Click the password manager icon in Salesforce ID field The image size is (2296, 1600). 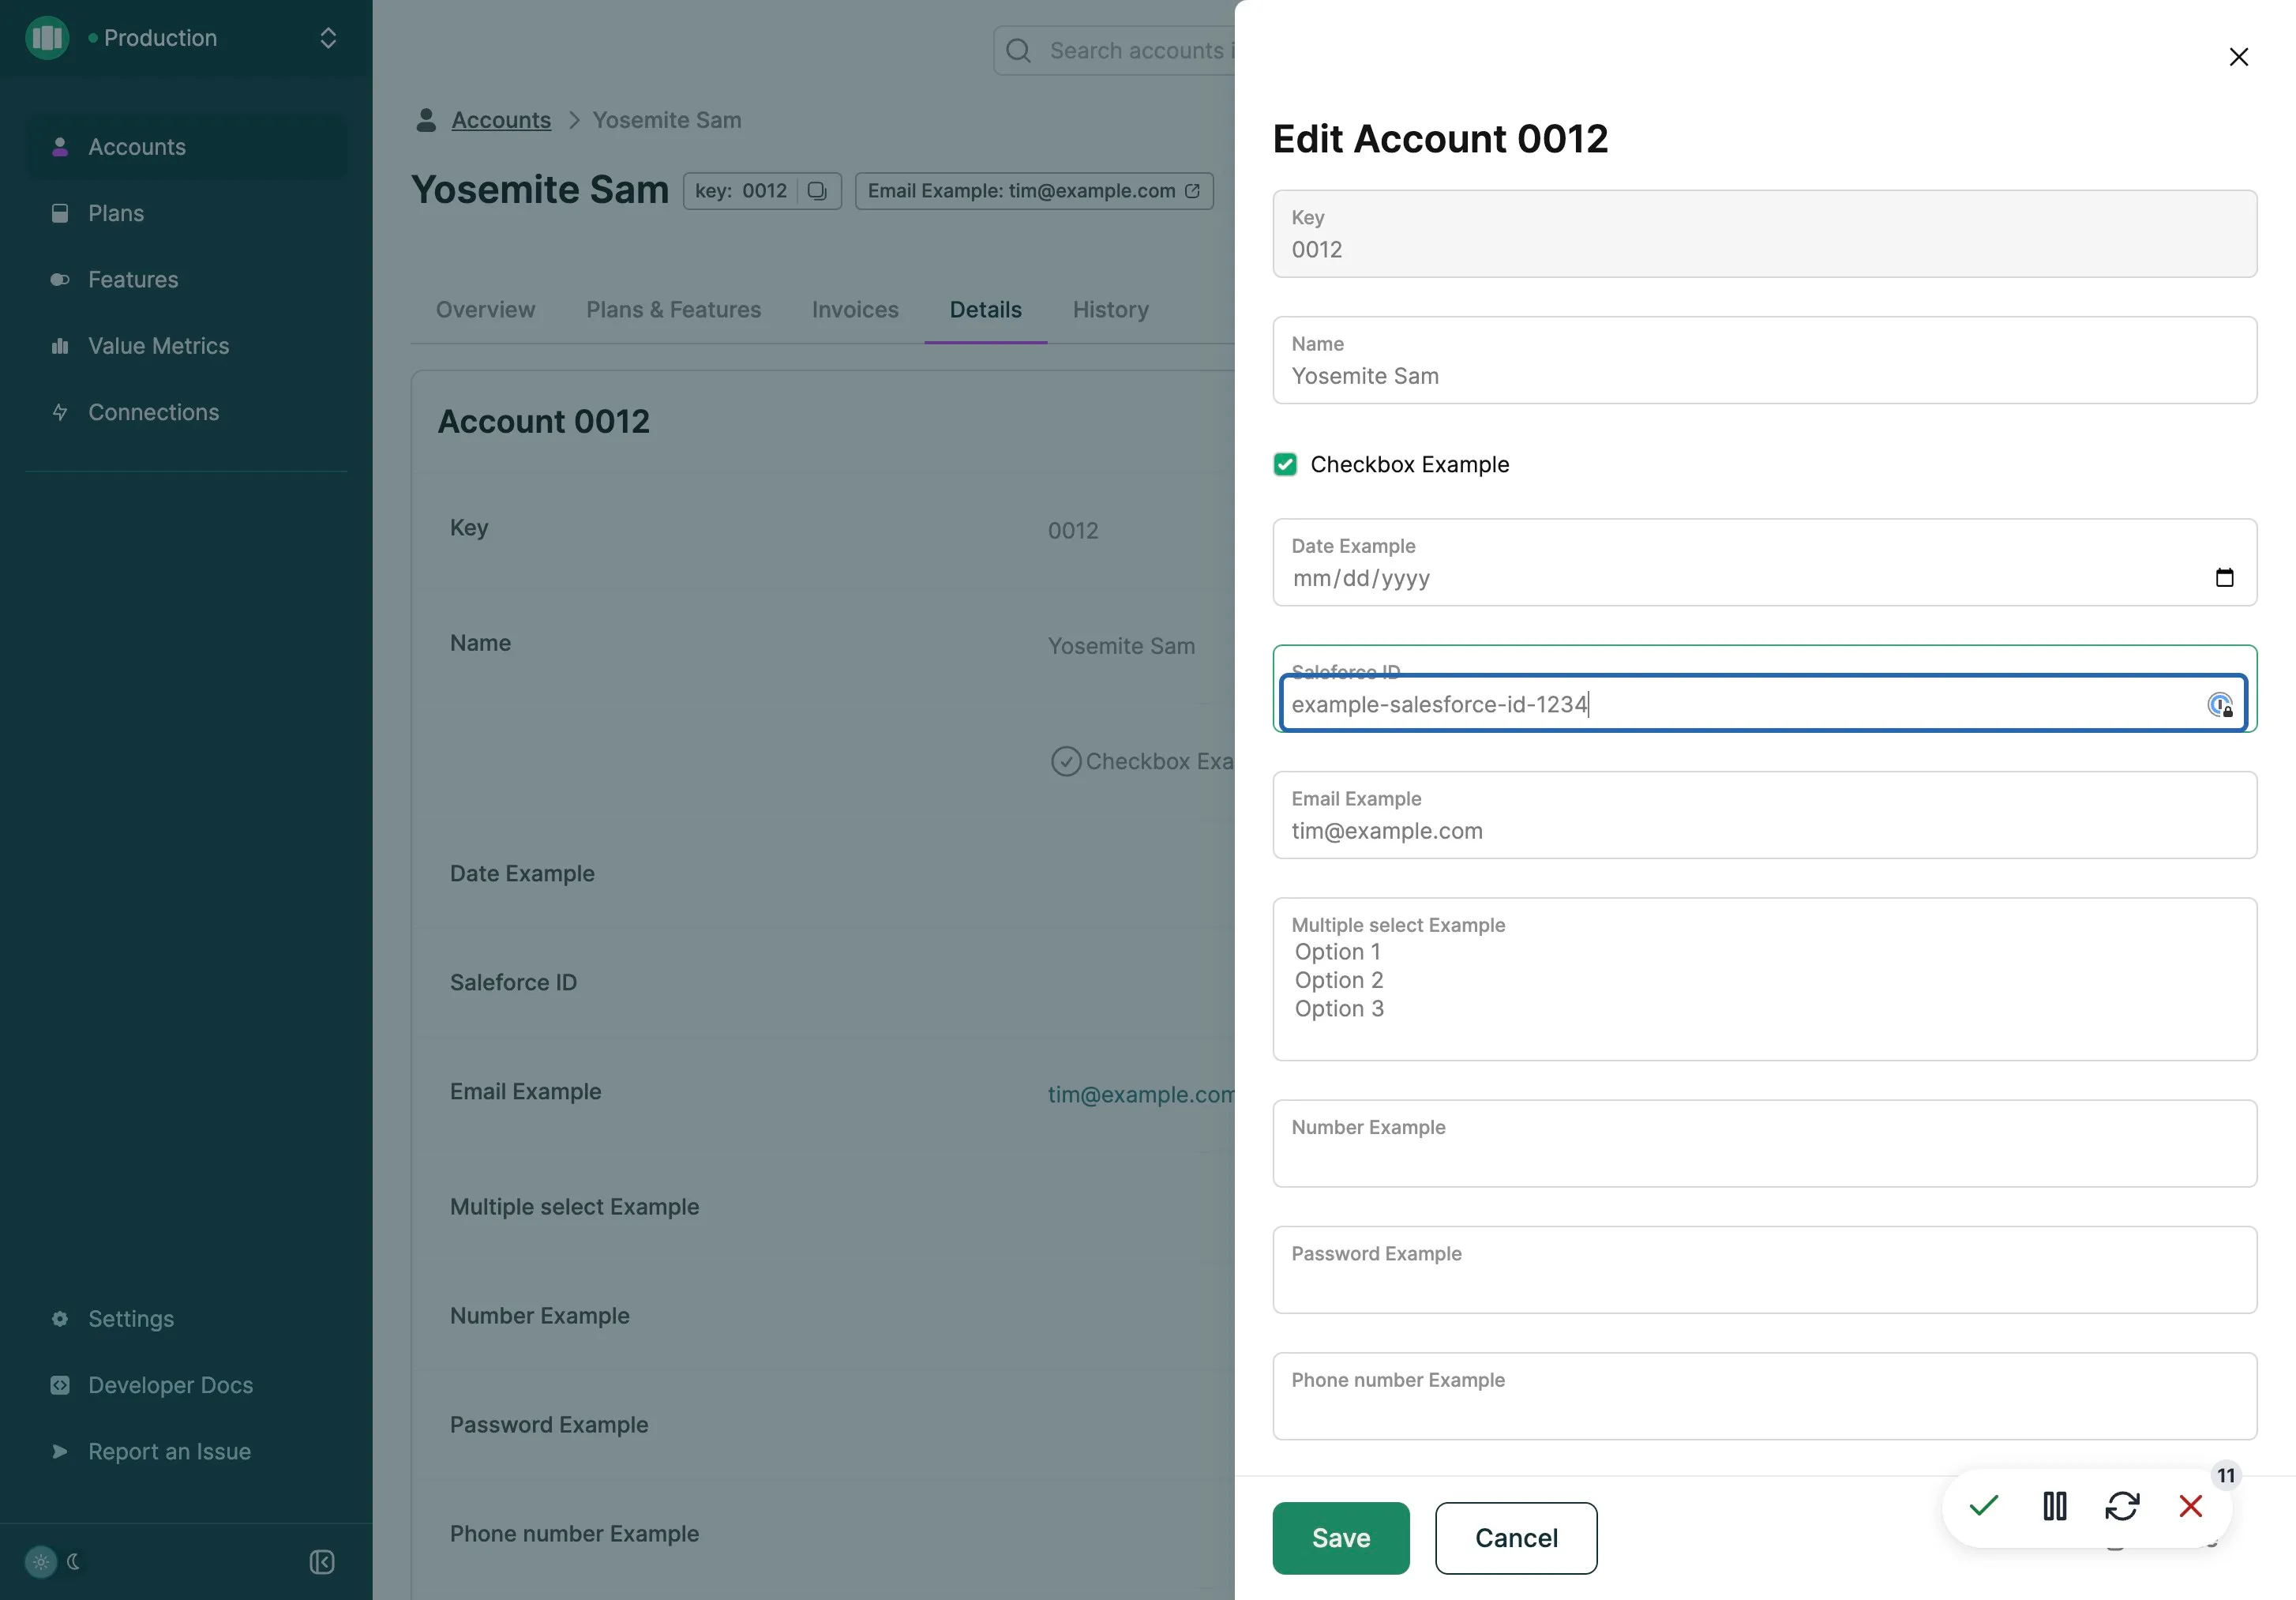tap(2220, 705)
